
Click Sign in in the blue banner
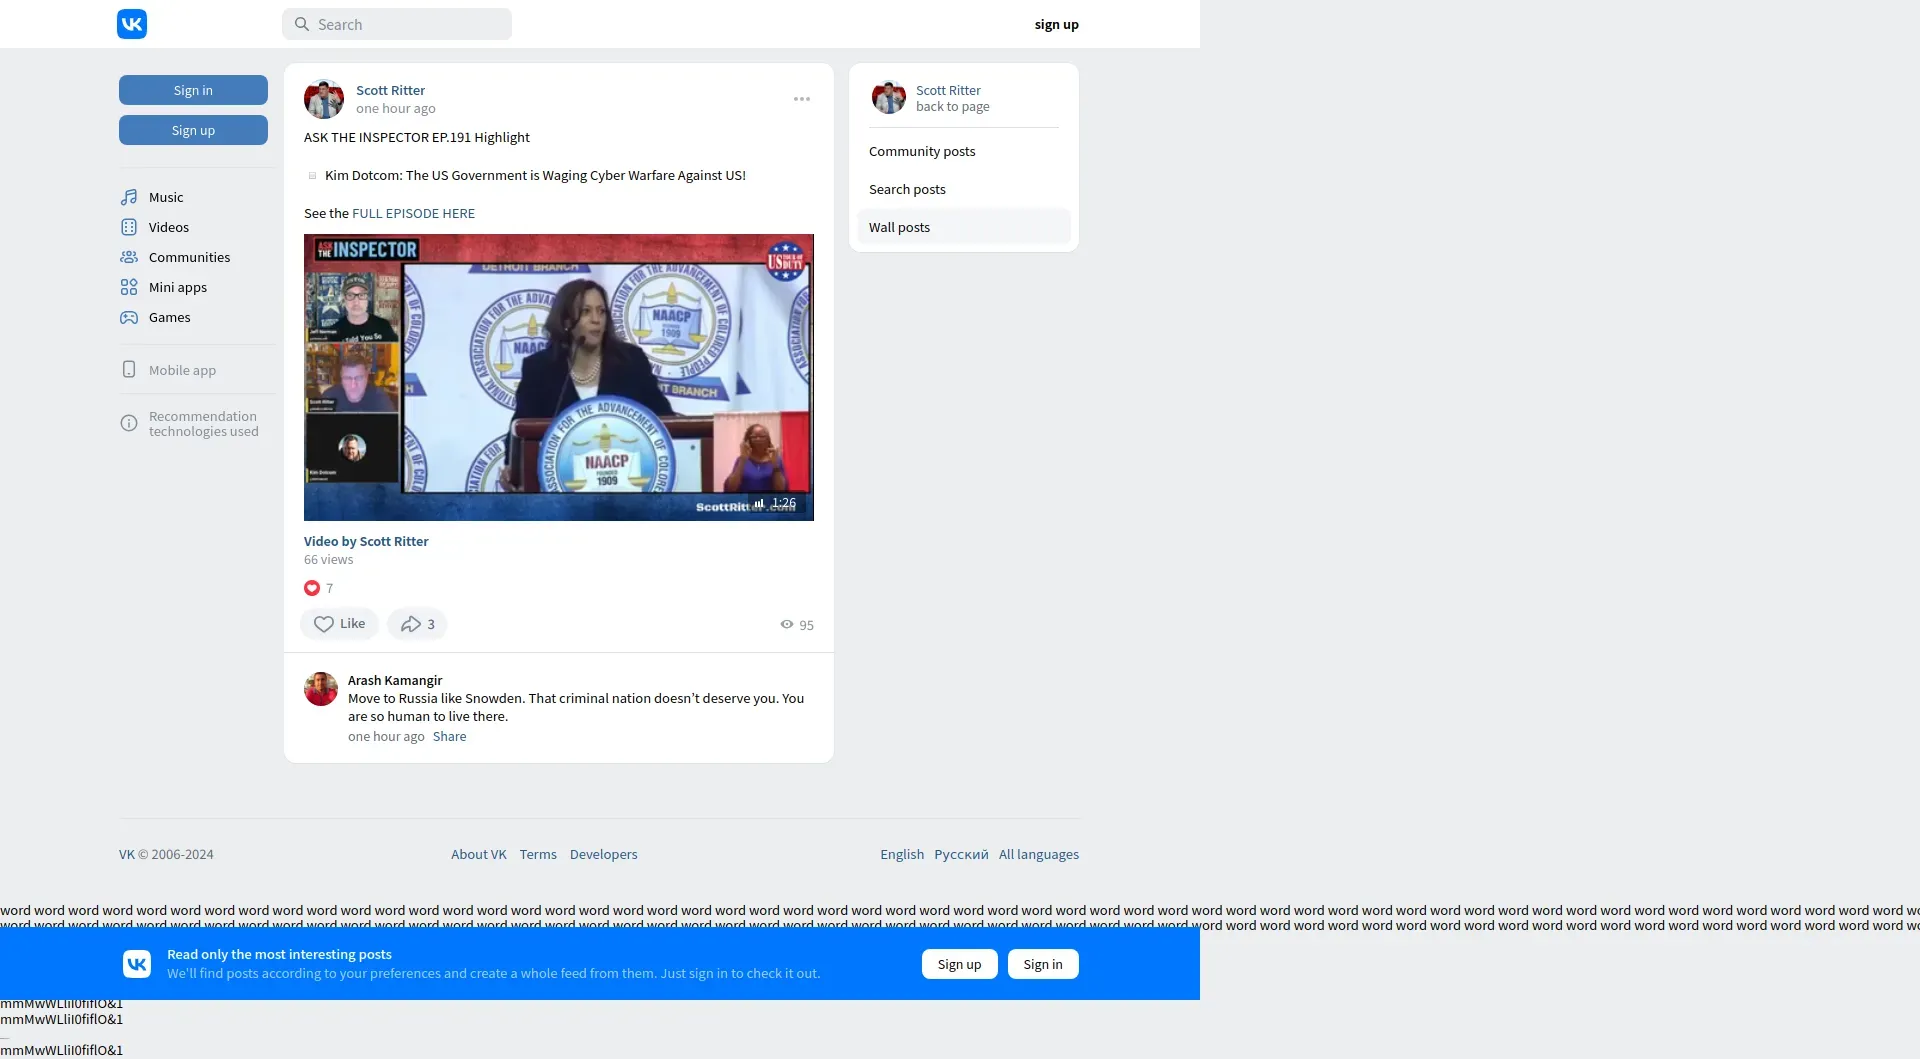(x=1043, y=964)
